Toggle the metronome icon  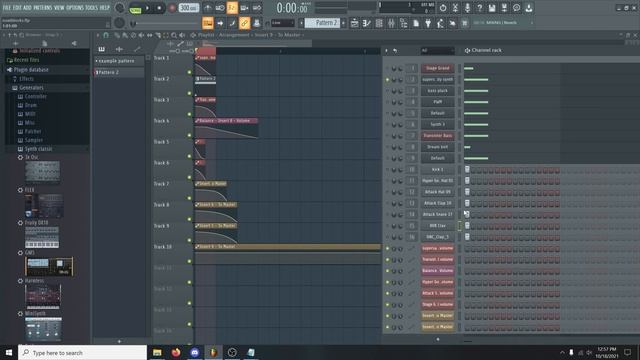[x=207, y=8]
